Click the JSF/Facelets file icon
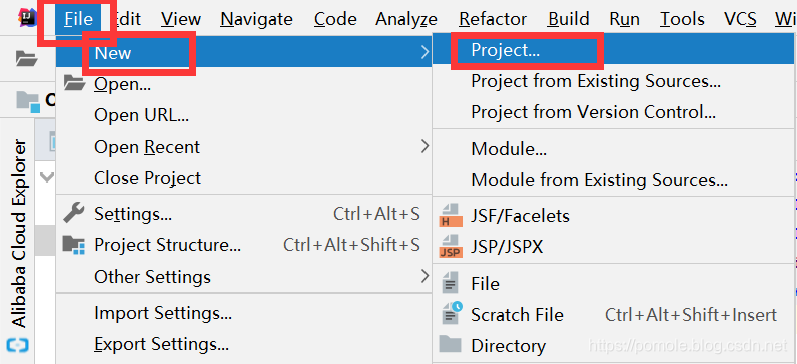 pos(451,216)
